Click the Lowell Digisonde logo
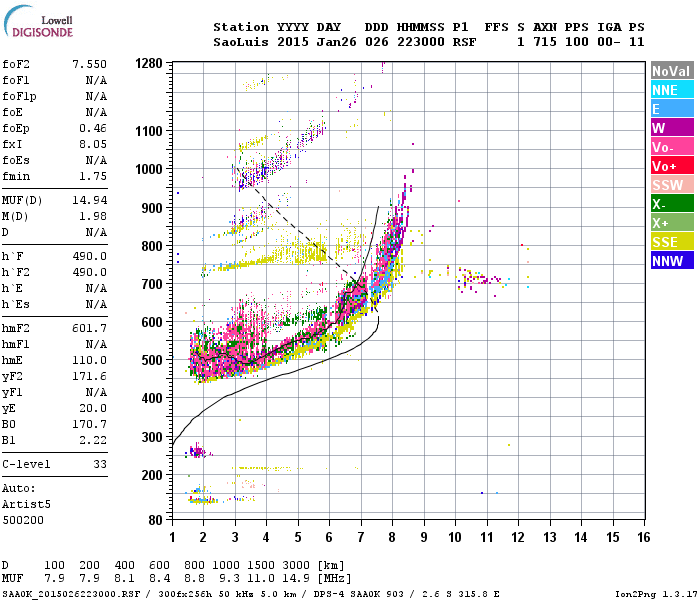The image size is (700, 600). coord(38,22)
